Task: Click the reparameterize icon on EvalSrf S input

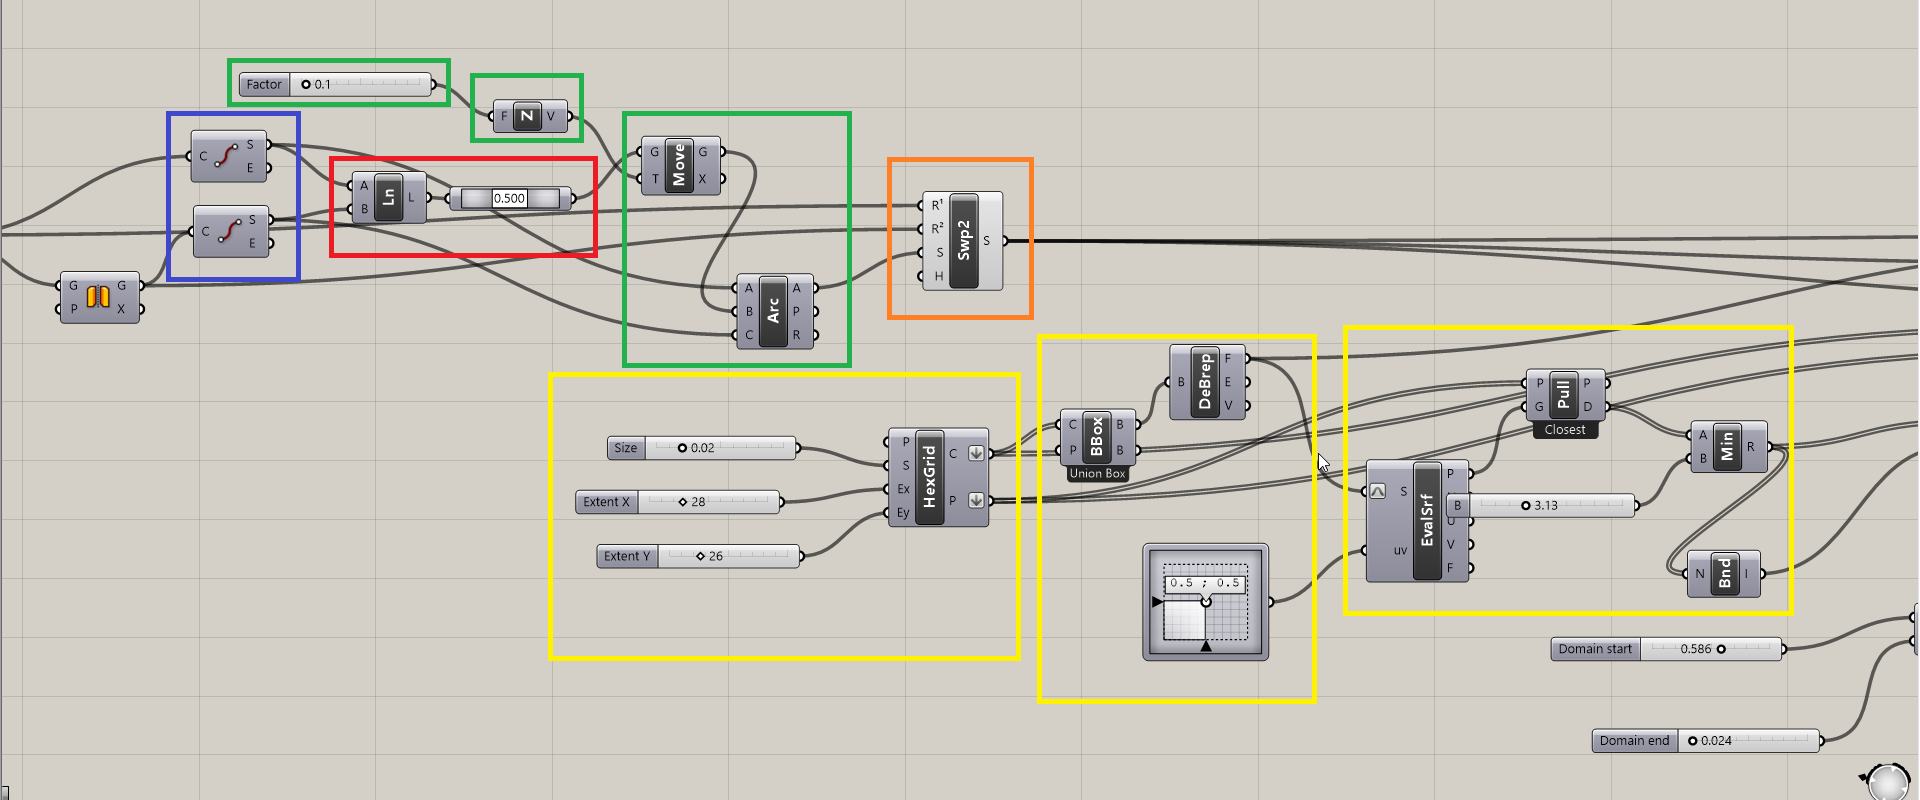Action: tap(1378, 491)
